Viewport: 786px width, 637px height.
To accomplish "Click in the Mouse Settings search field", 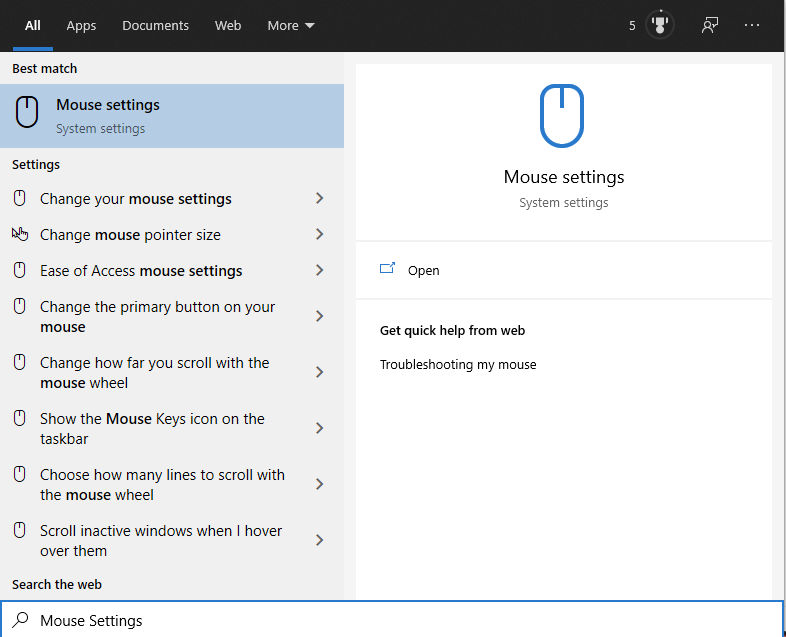I will tap(400, 621).
